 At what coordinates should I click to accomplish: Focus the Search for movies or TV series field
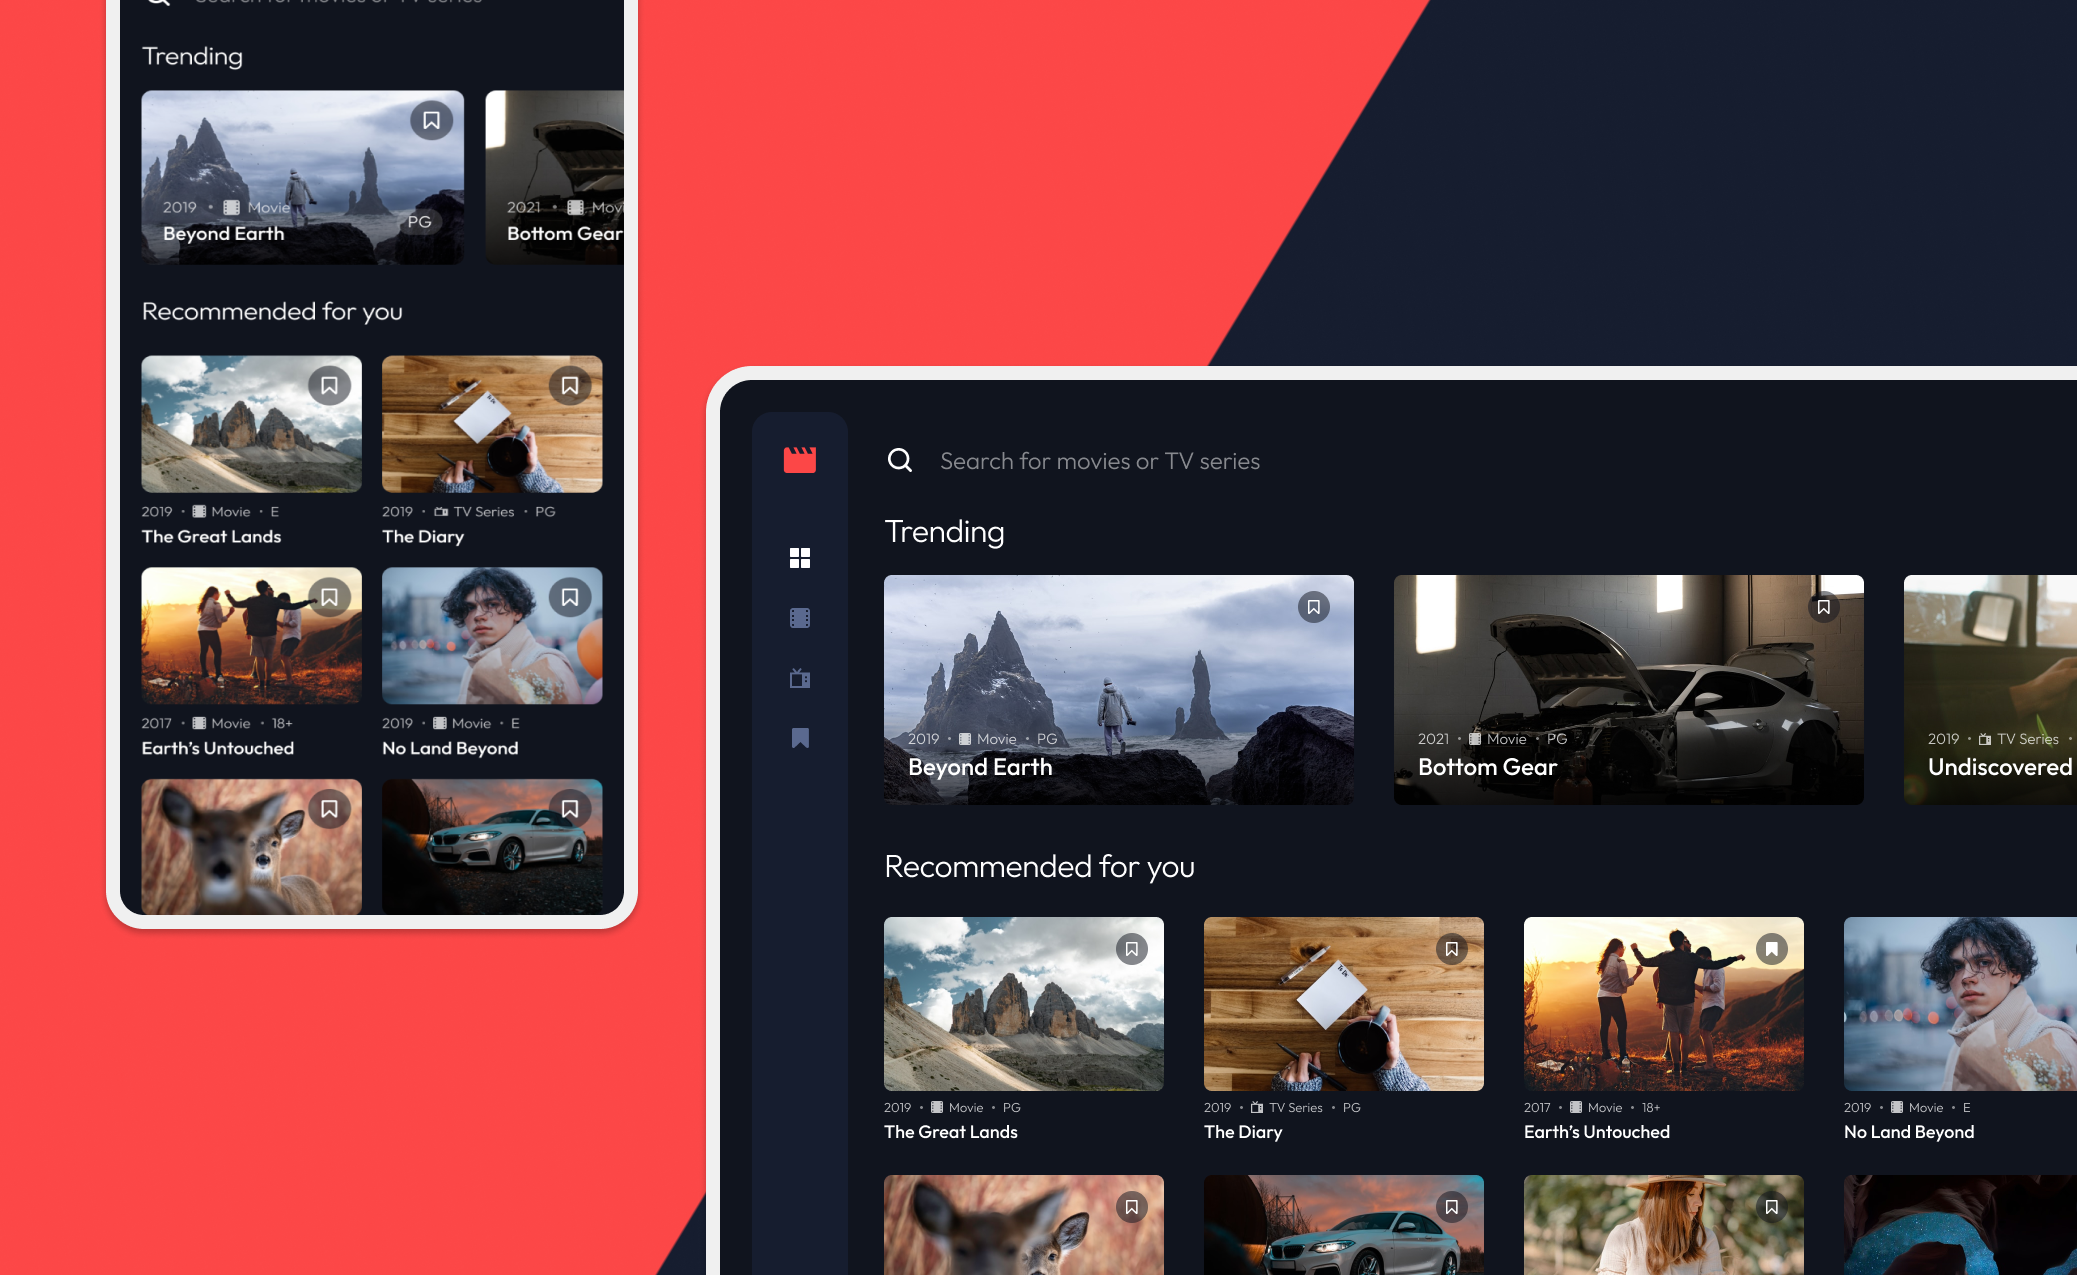(1100, 461)
